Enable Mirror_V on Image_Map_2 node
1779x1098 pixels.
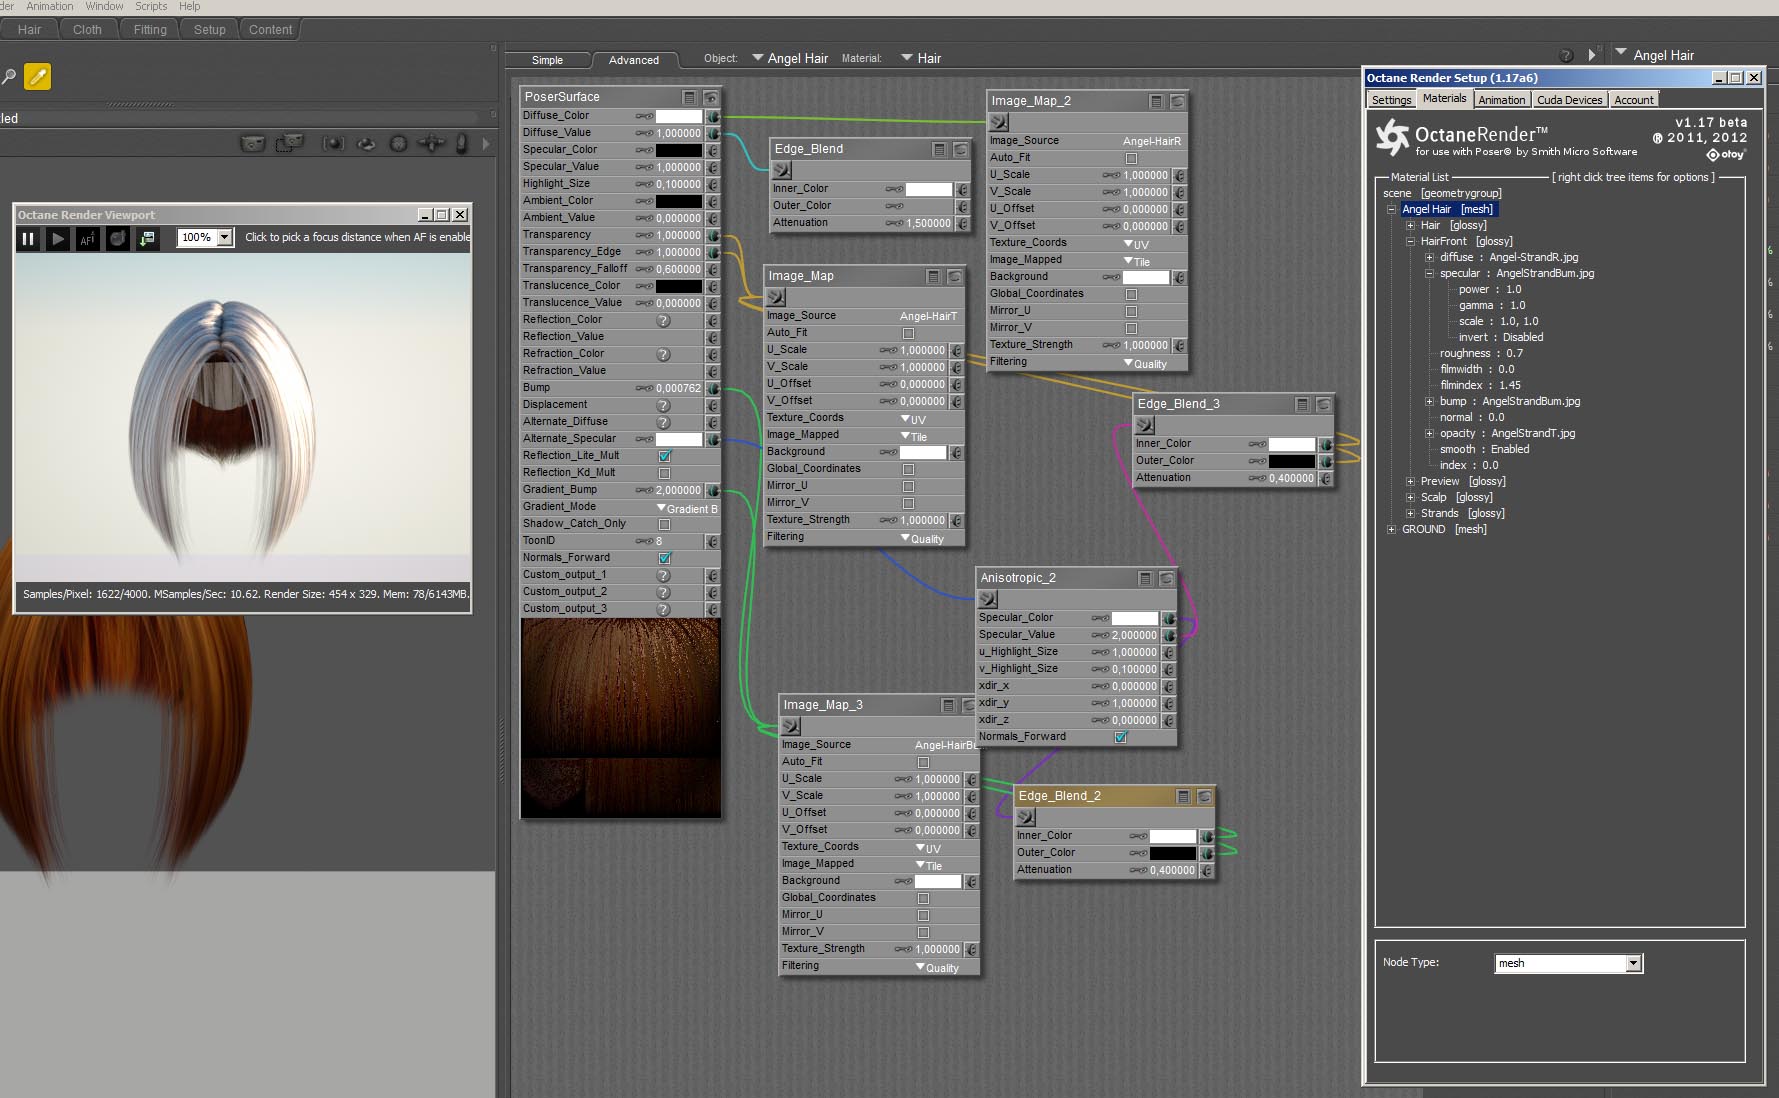point(1131,328)
